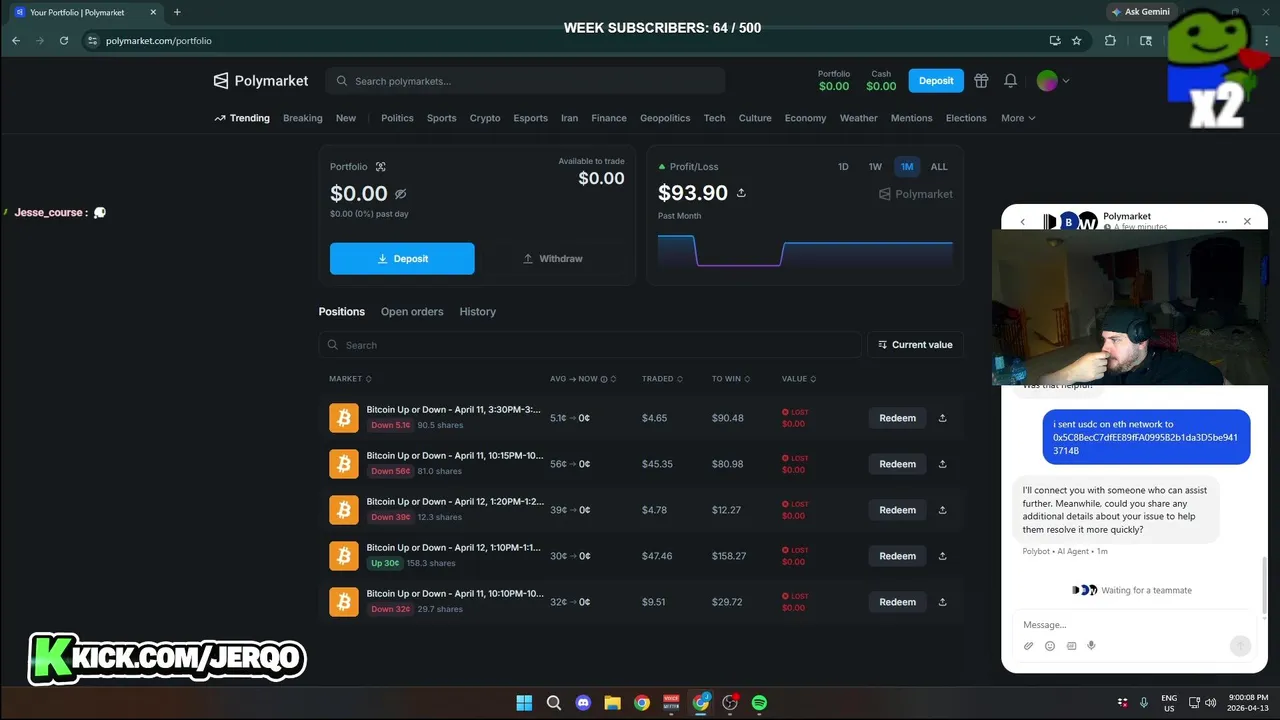This screenshot has width=1280, height=720.
Task: Attach a file in the support chat
Action: tap(1028, 646)
